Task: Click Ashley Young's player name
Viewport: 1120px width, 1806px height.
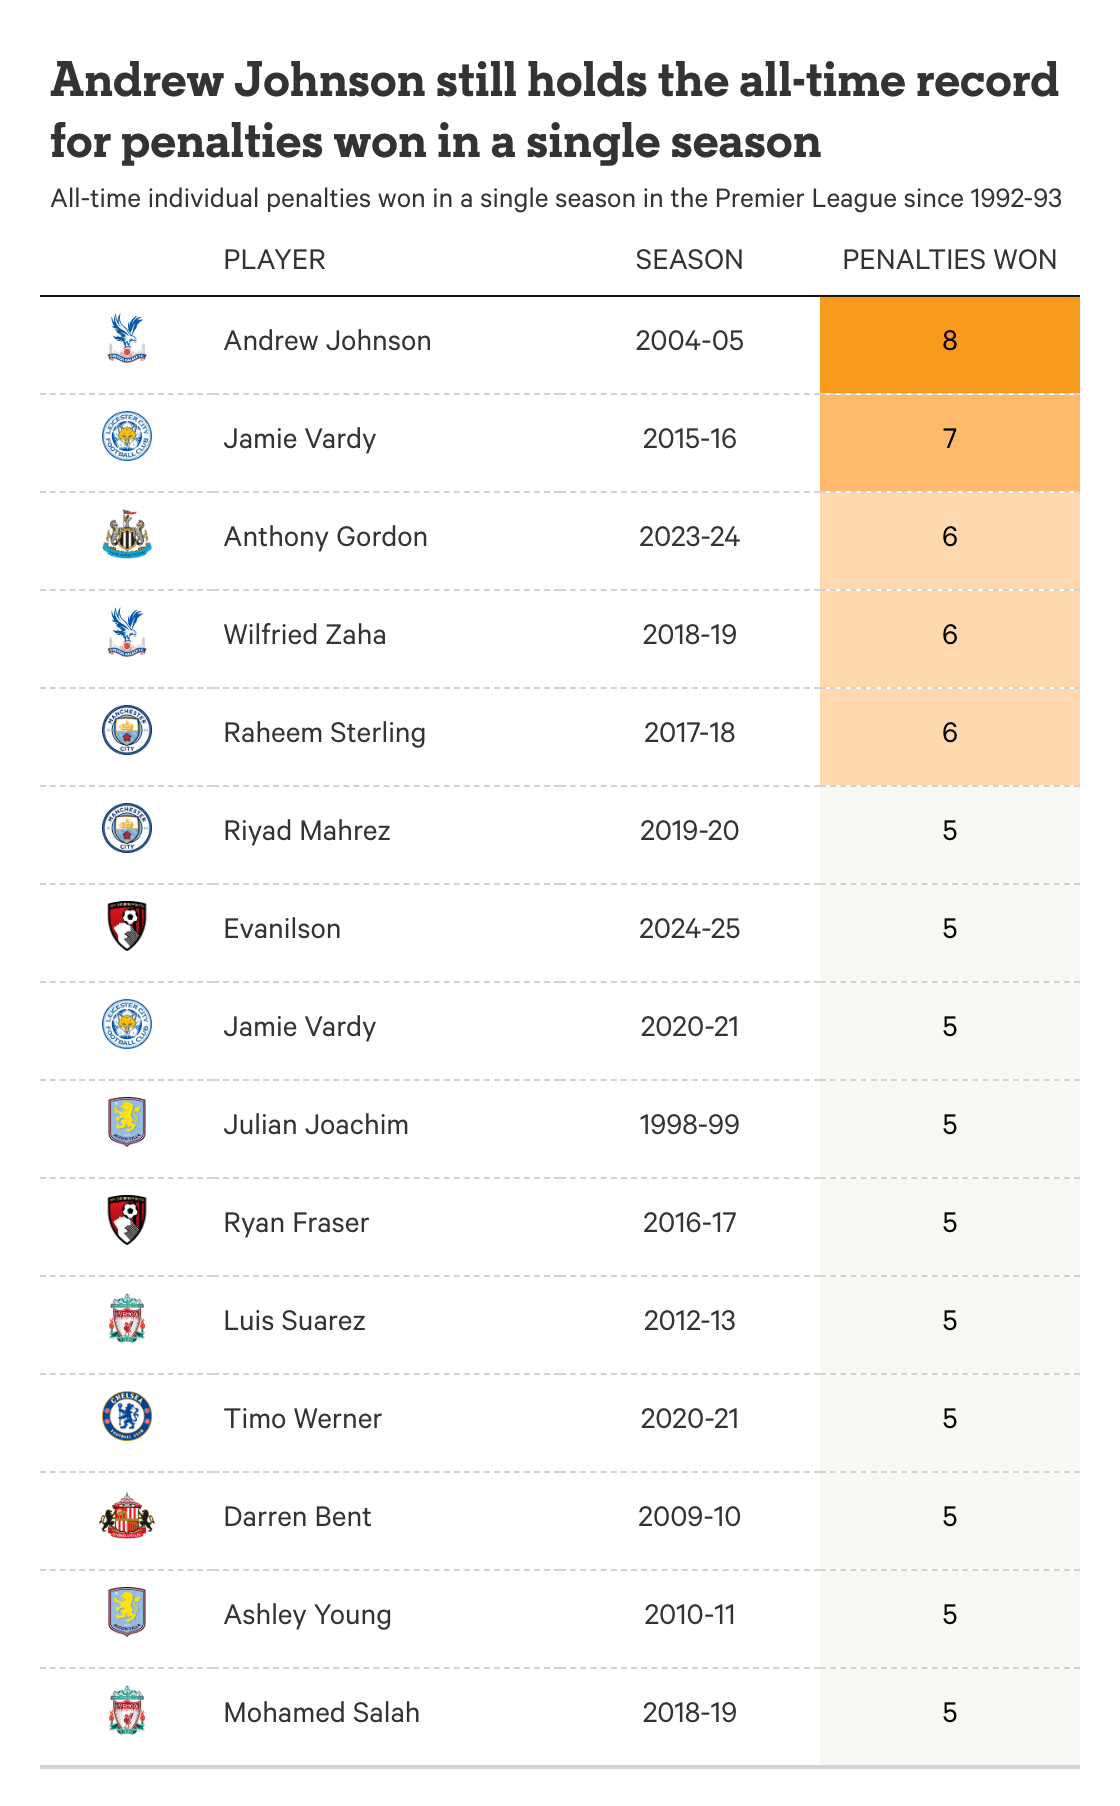Action: [307, 1615]
